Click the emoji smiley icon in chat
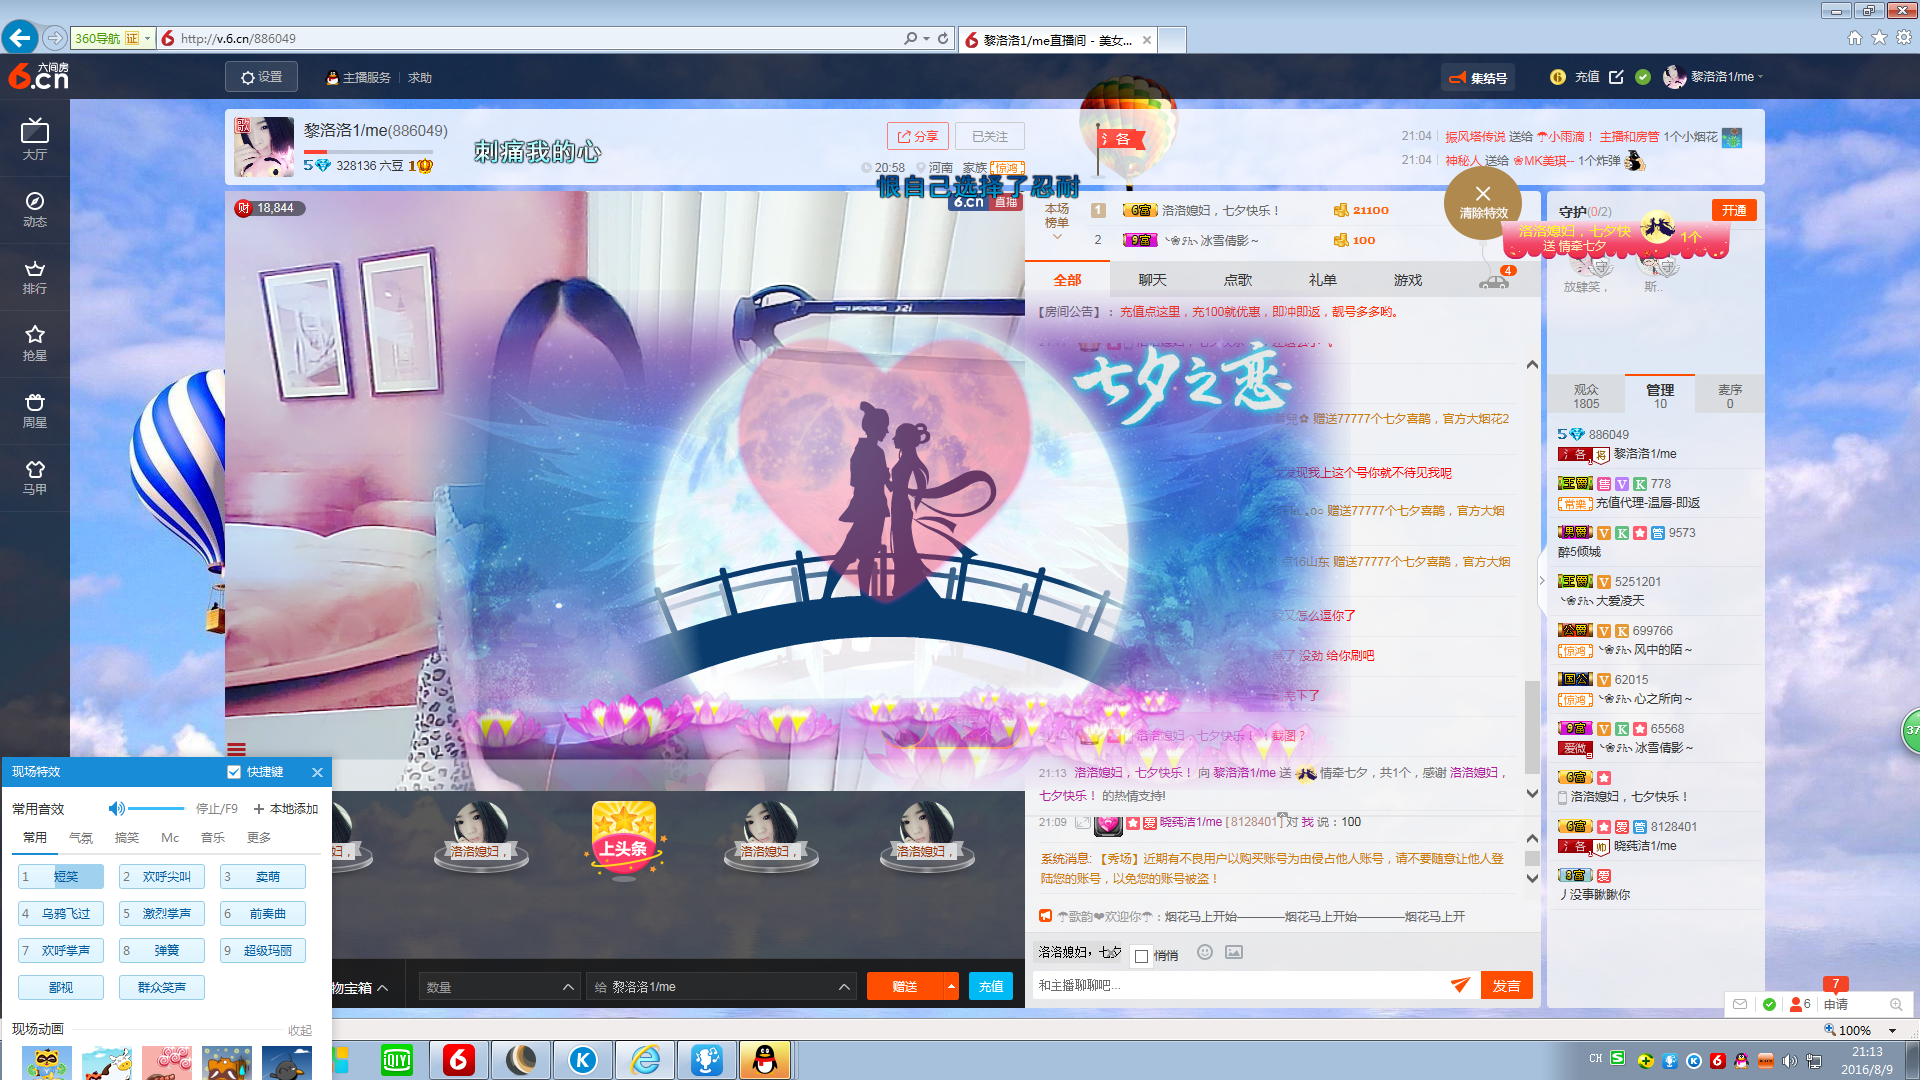The image size is (1920, 1080). 1205,952
